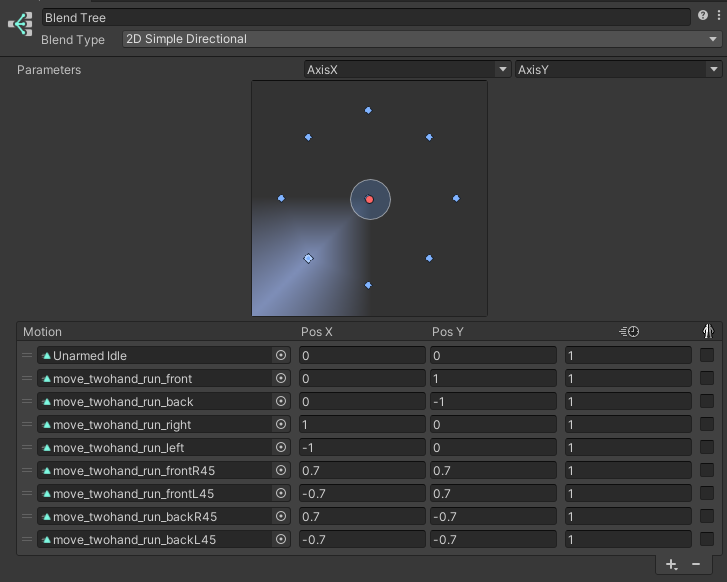Image resolution: width=727 pixels, height=582 pixels.
Task: Toggle mirror checkbox for move_twohand_run_frontL45
Action: (x=707, y=493)
